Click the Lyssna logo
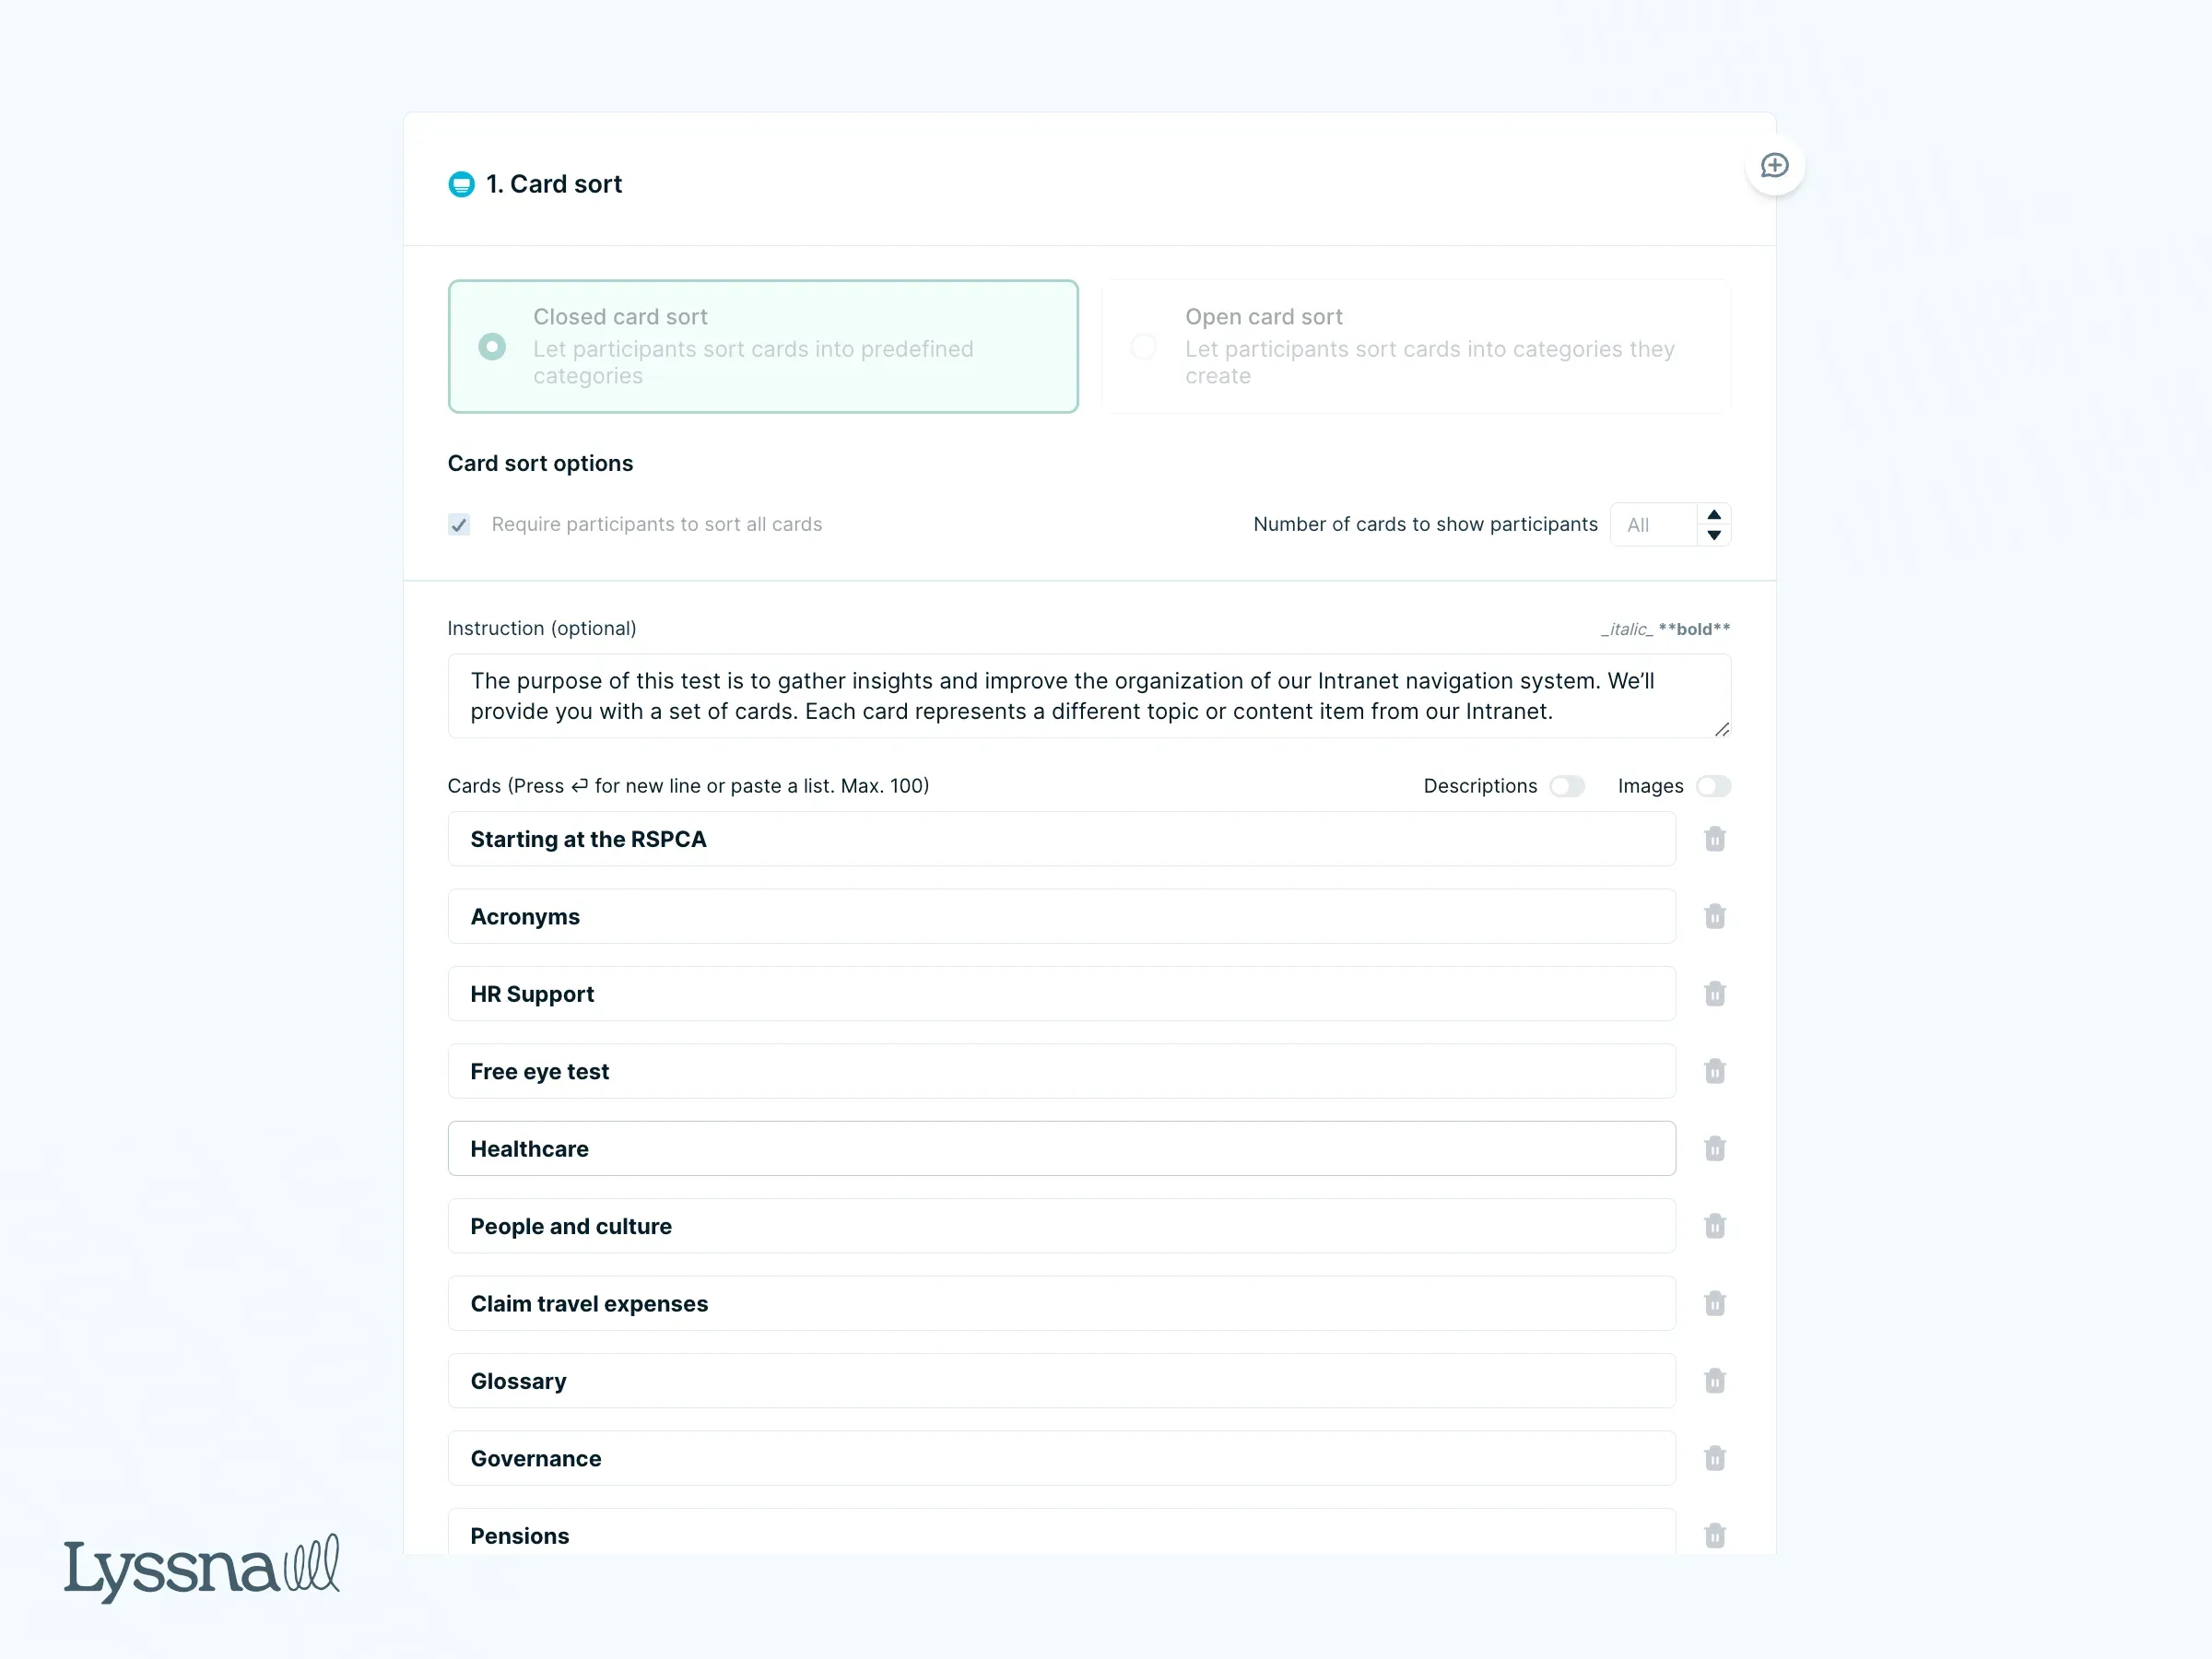The width and height of the screenshot is (2212, 1659). tap(201, 1567)
